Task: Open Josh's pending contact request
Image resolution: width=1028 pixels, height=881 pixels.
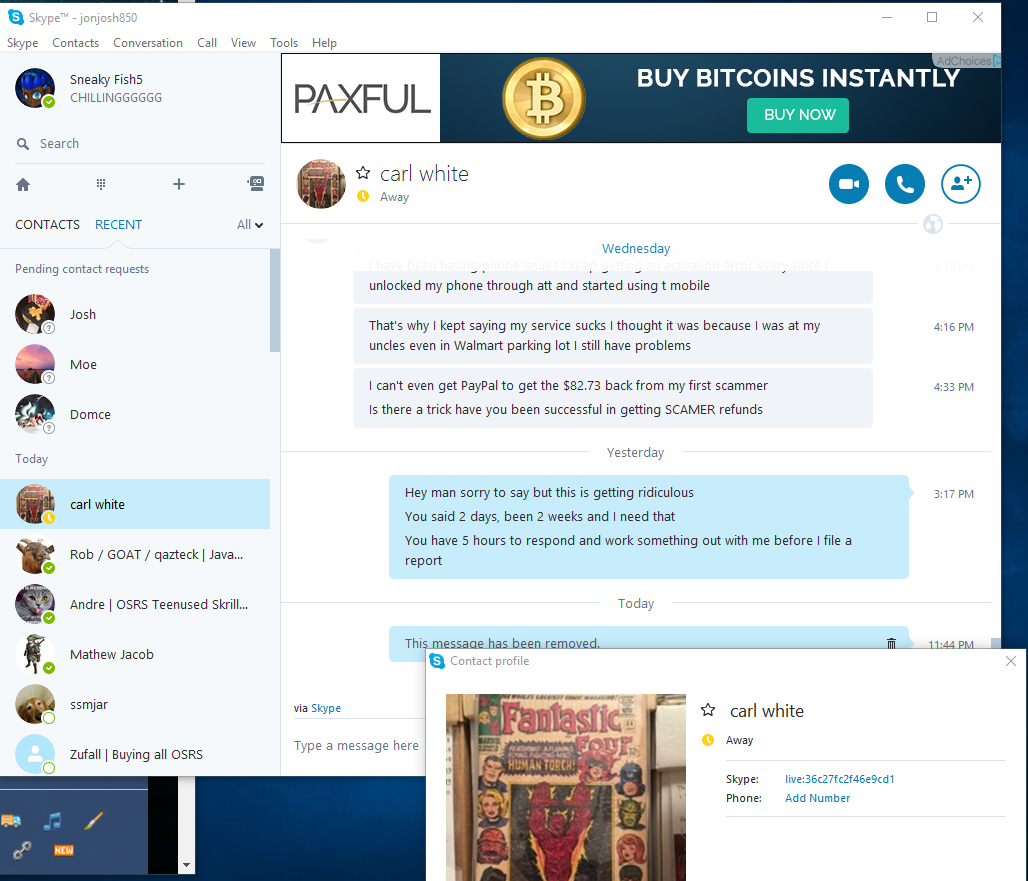Action: tap(135, 315)
